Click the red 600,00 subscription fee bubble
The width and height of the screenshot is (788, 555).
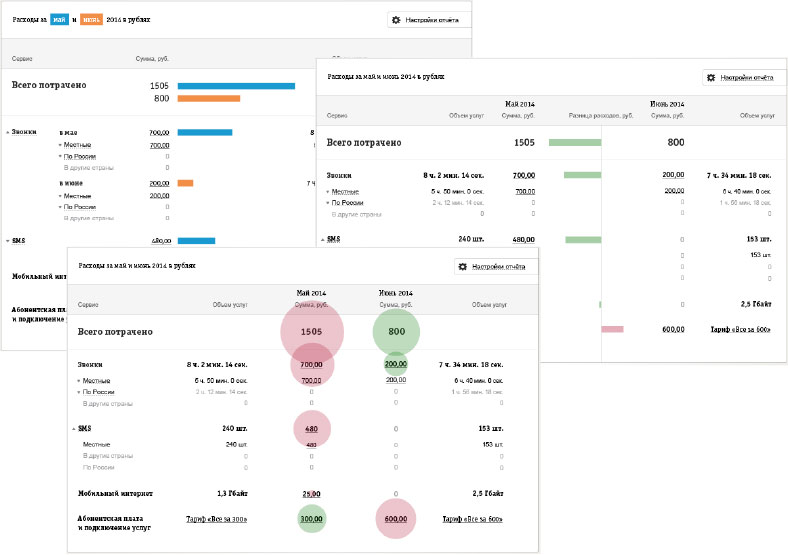[396, 519]
